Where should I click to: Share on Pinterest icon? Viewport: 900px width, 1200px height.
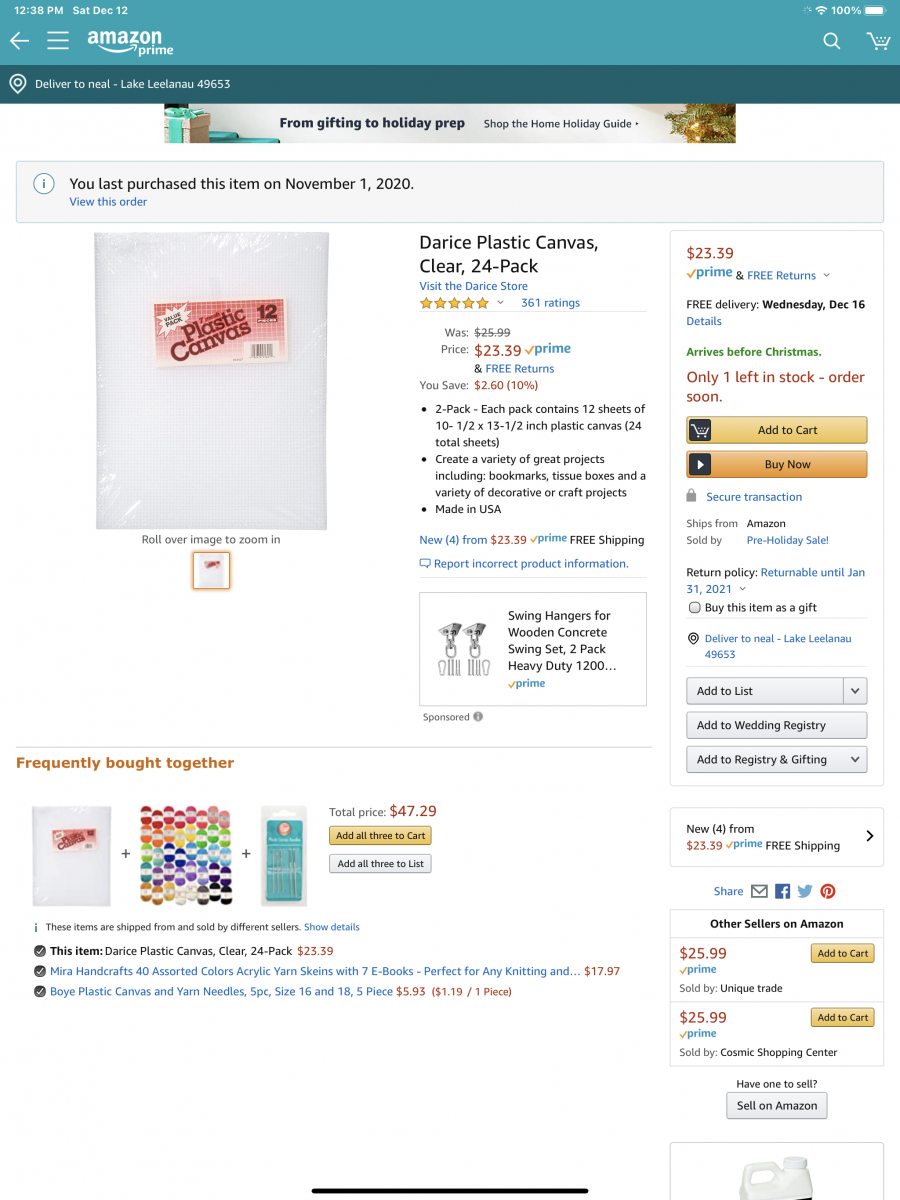828,891
